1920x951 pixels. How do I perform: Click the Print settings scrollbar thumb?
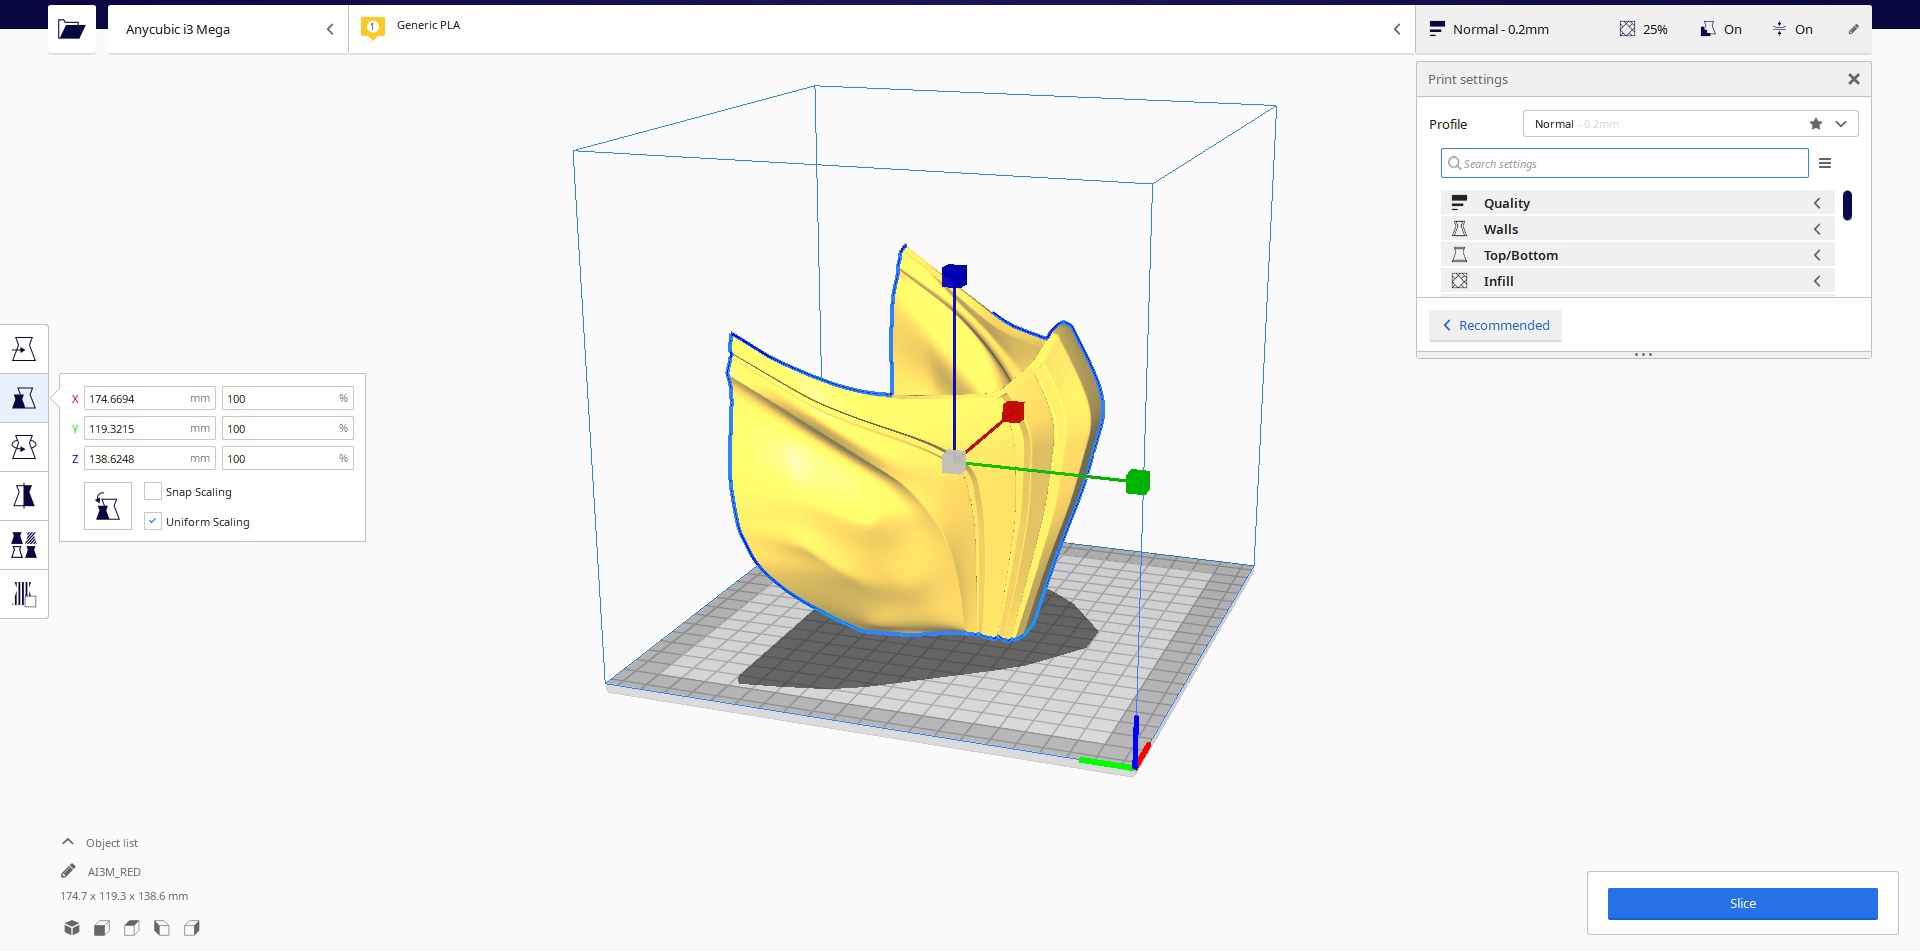pyautogui.click(x=1847, y=205)
